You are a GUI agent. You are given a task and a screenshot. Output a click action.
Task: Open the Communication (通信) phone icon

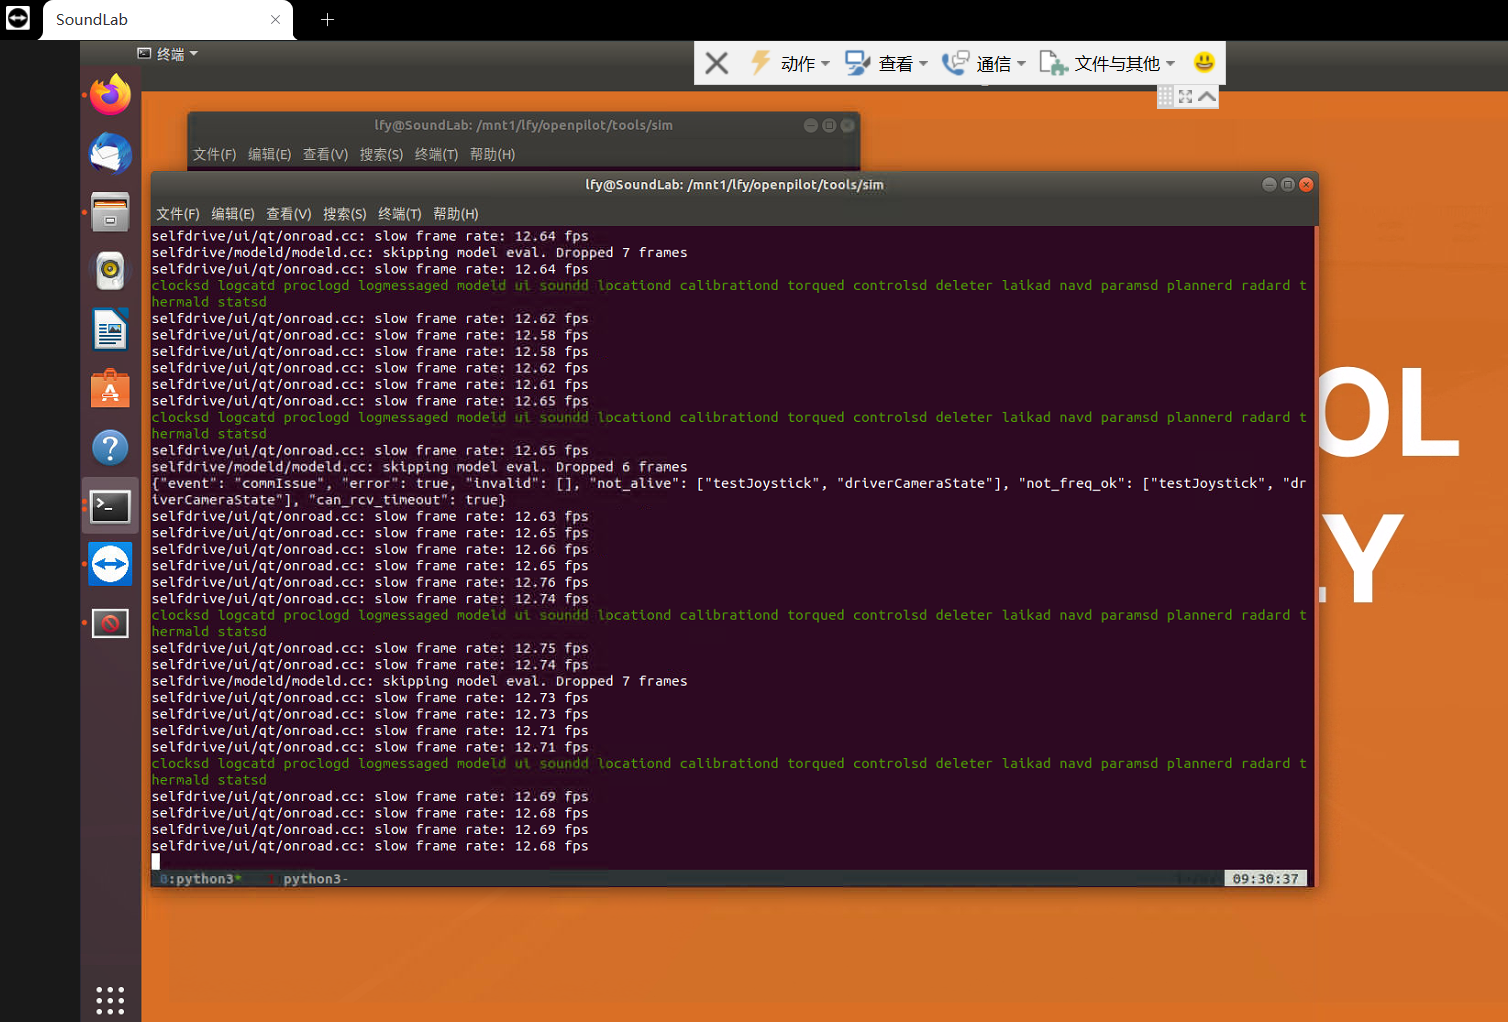coord(956,62)
